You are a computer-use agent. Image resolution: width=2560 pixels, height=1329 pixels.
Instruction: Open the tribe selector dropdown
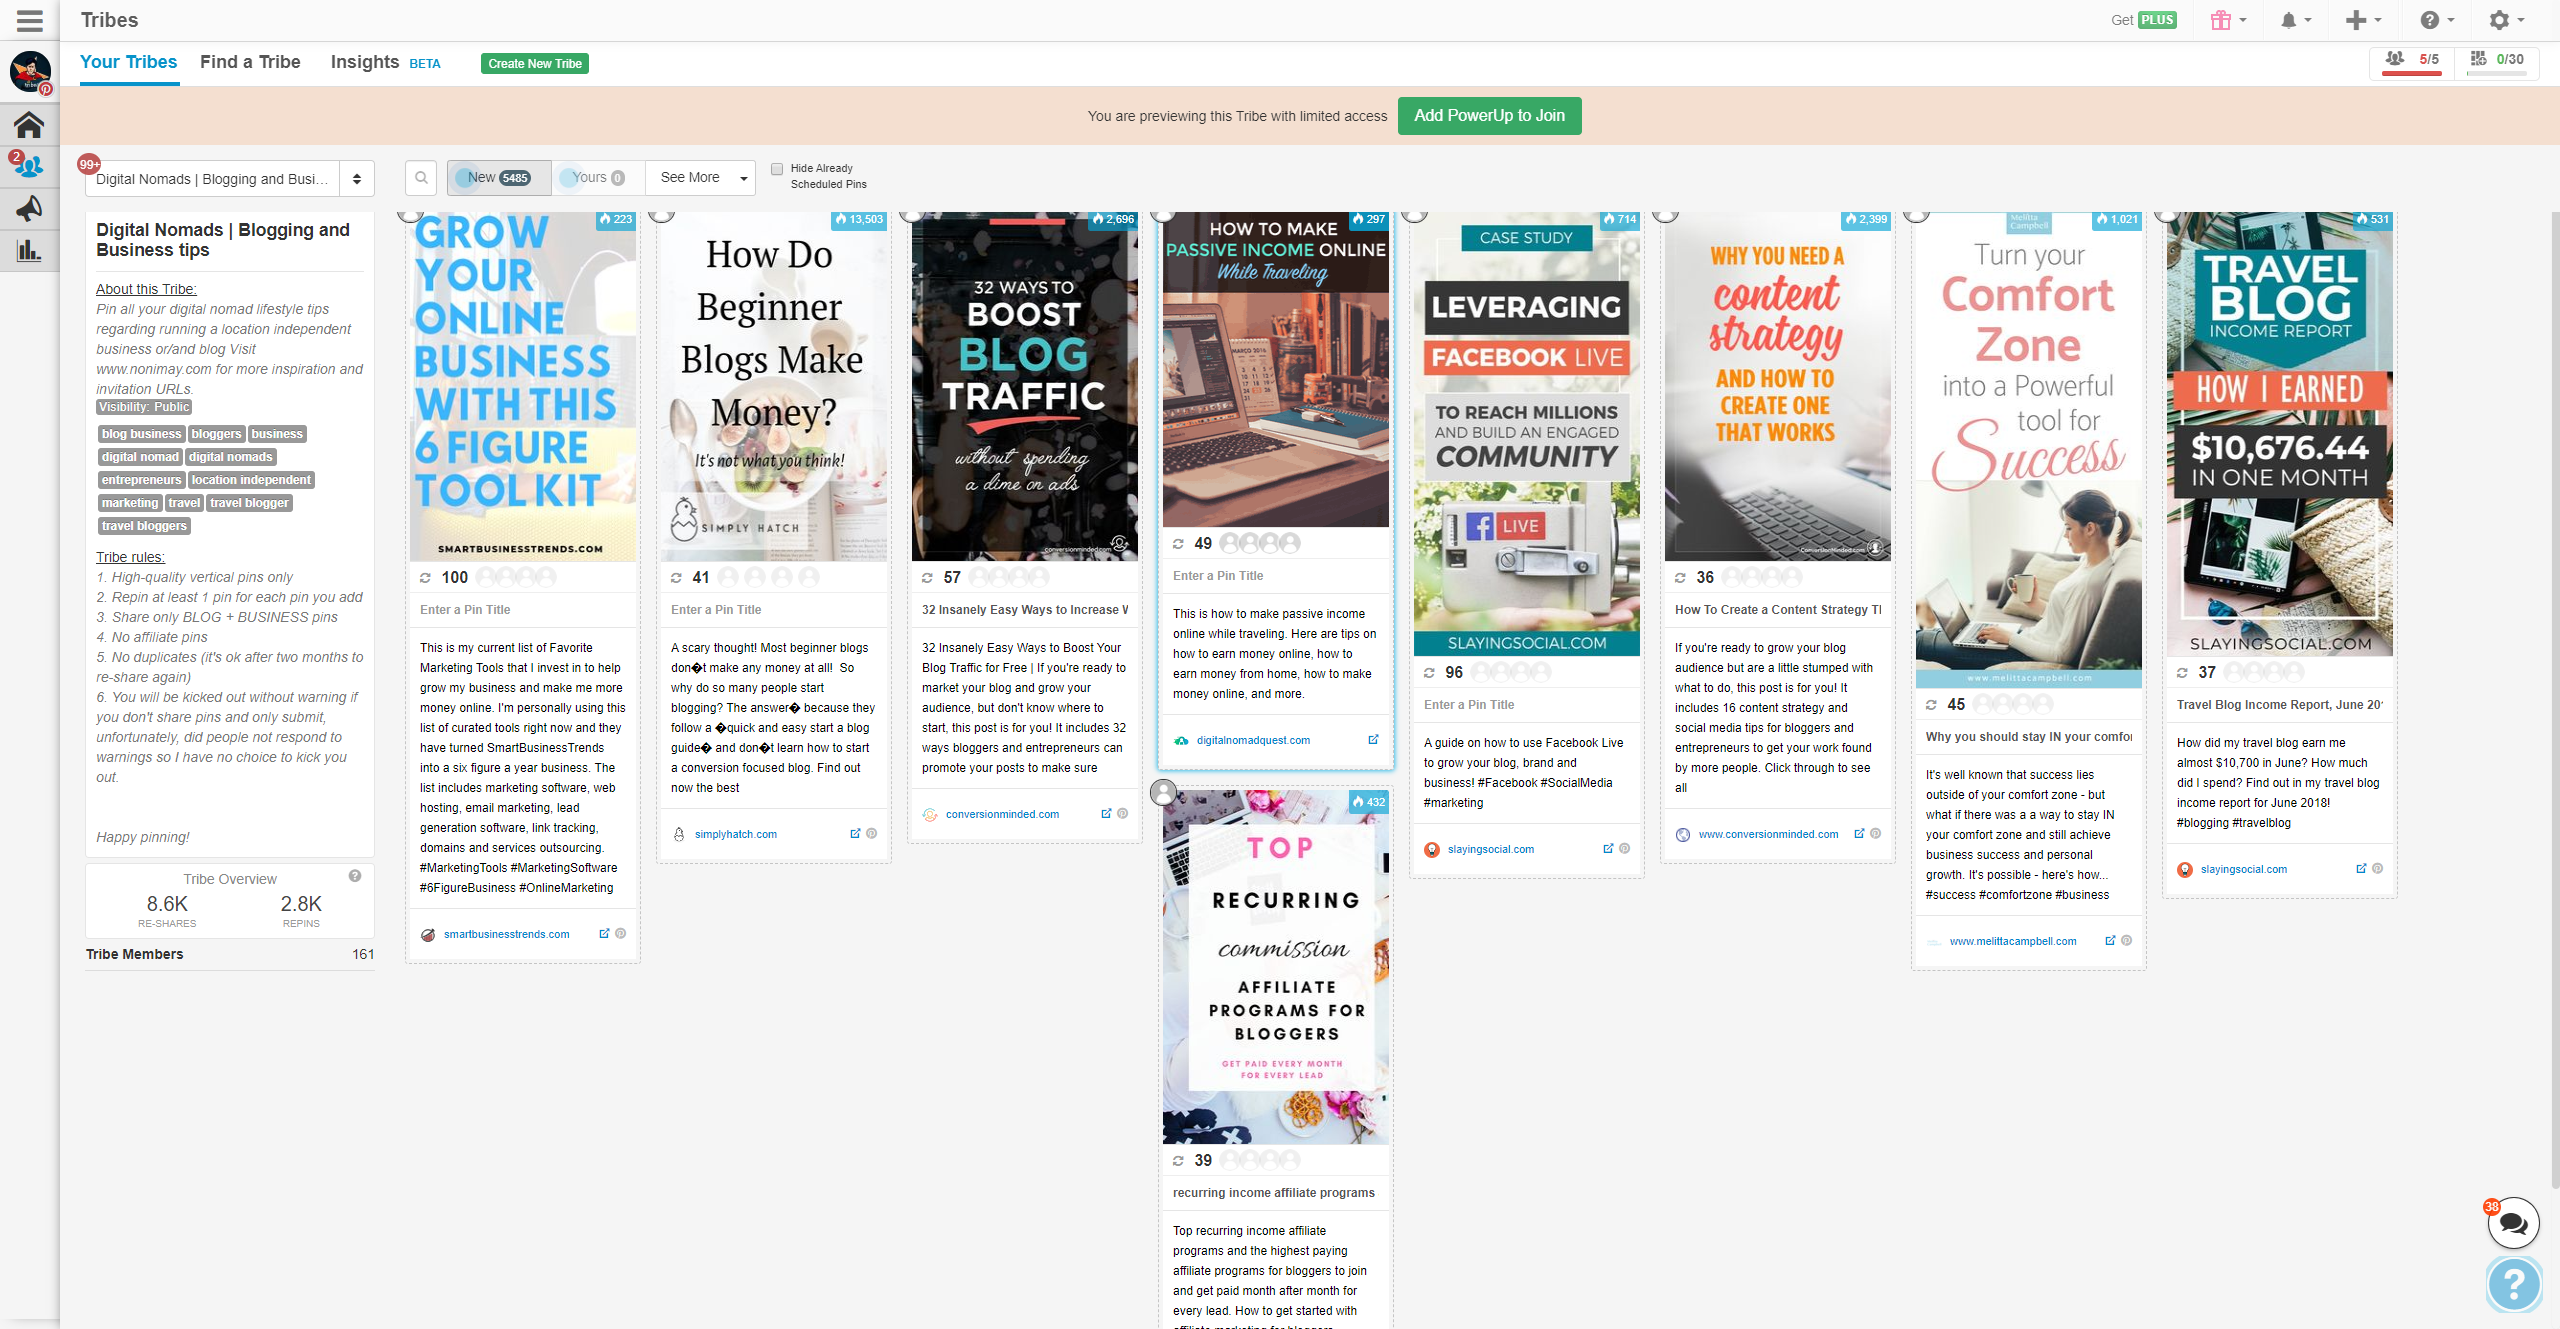[x=230, y=179]
